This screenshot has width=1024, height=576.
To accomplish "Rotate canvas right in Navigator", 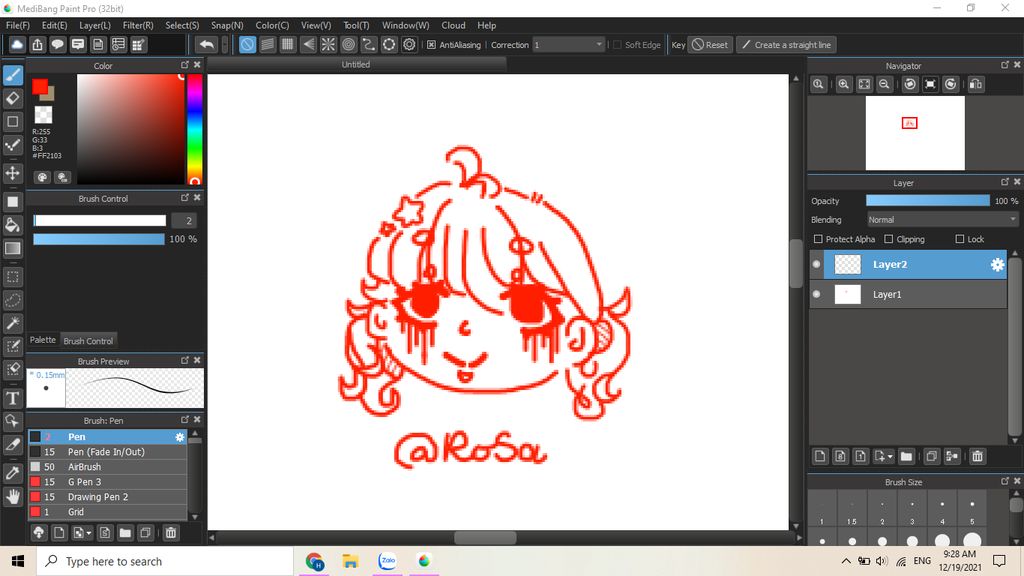I will pyautogui.click(x=950, y=84).
